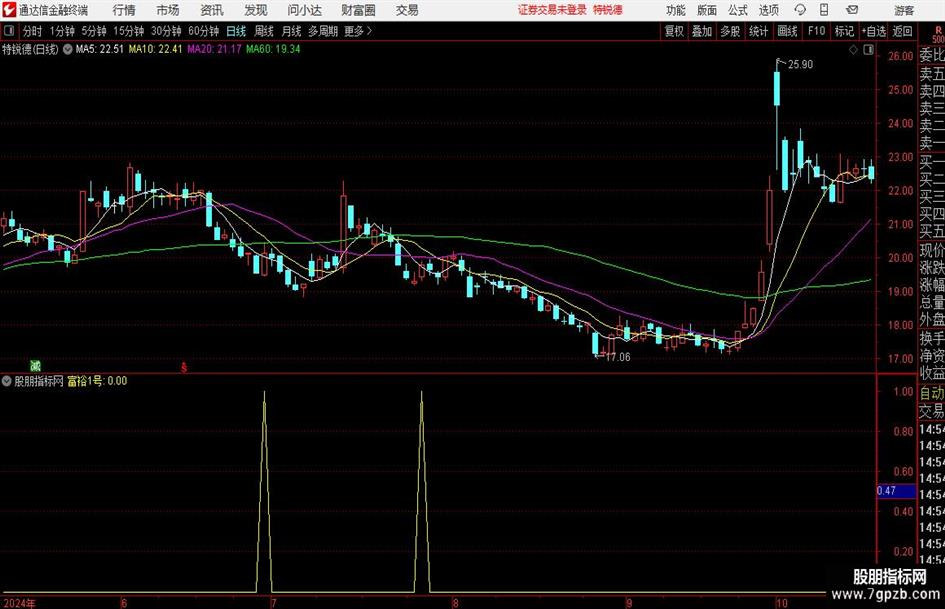The width and height of the screenshot is (945, 609).
Task: Click the red § marker on the chart
Action: point(184,367)
